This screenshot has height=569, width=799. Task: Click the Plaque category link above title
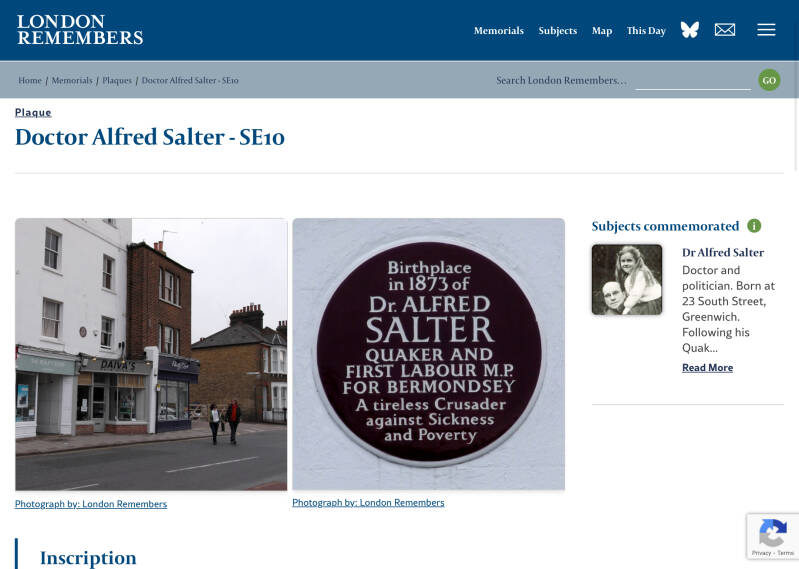point(33,113)
